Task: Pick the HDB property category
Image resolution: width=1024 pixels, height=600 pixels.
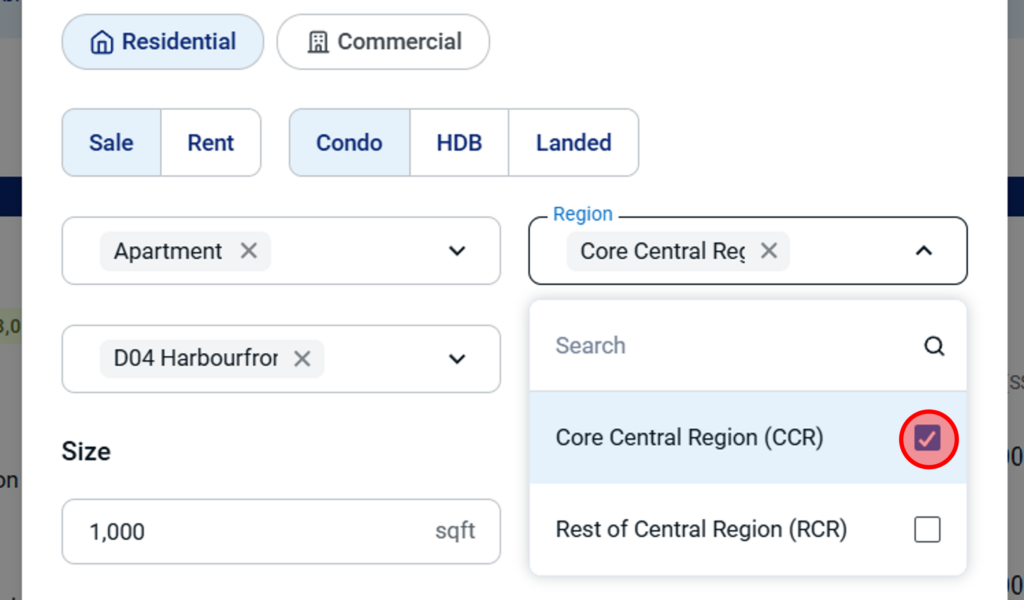Action: click(459, 143)
